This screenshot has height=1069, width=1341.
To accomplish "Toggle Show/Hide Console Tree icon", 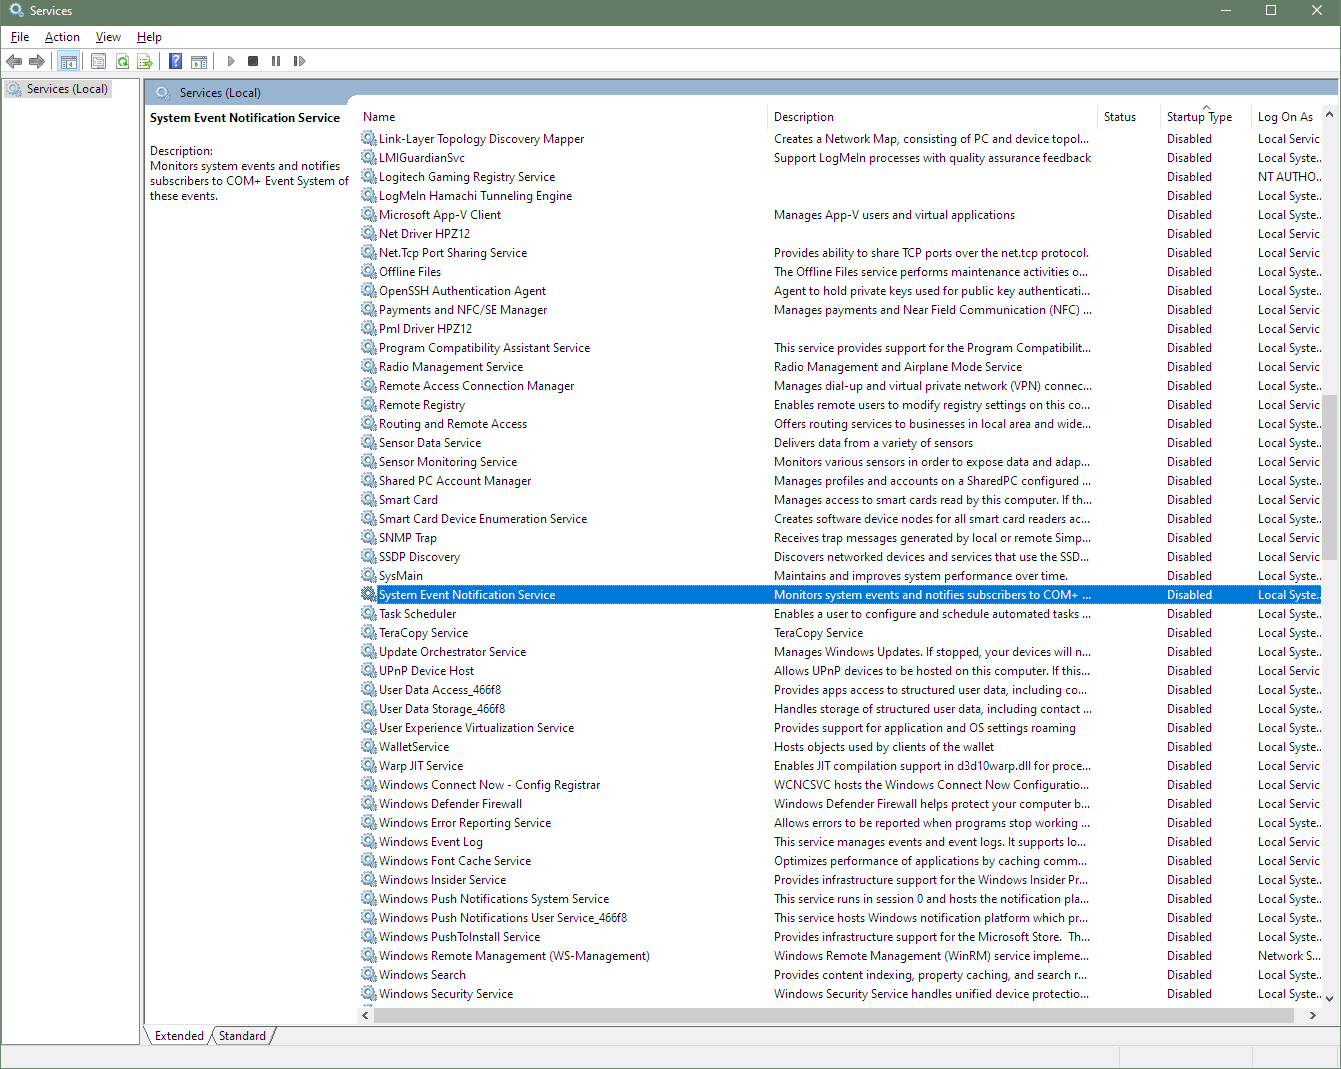I will pos(68,61).
